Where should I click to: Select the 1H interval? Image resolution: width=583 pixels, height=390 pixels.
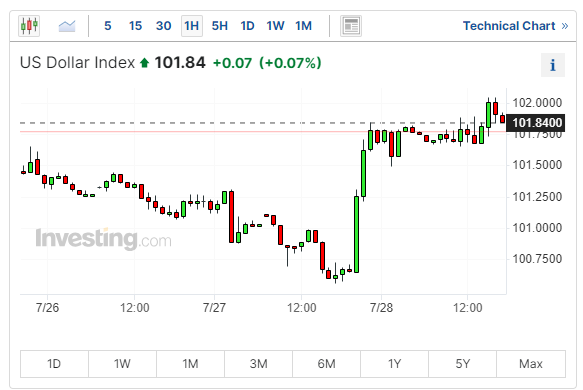pos(191,26)
